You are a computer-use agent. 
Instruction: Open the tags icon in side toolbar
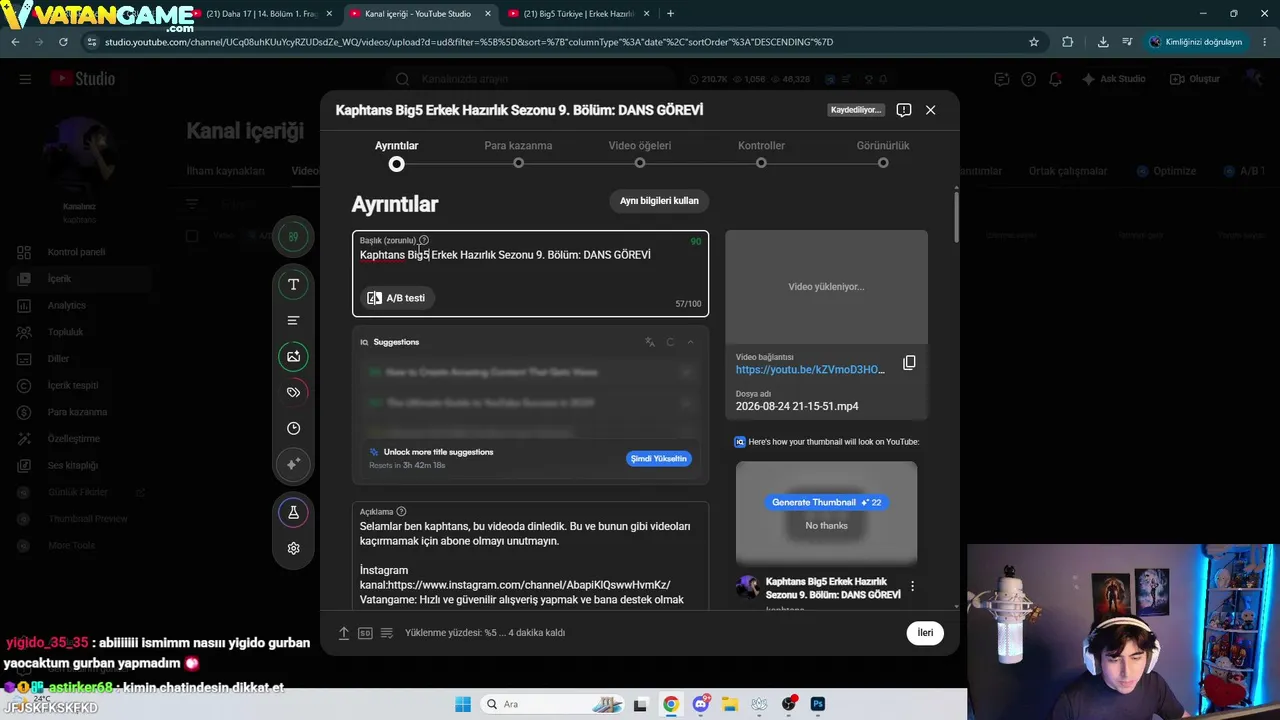click(x=293, y=392)
